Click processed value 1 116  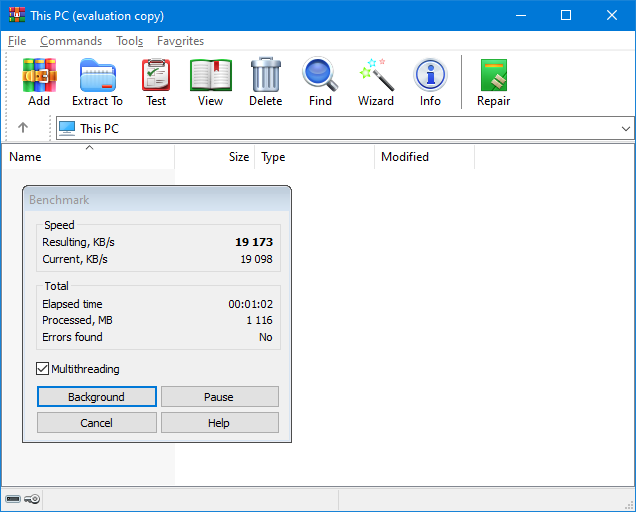[260, 320]
